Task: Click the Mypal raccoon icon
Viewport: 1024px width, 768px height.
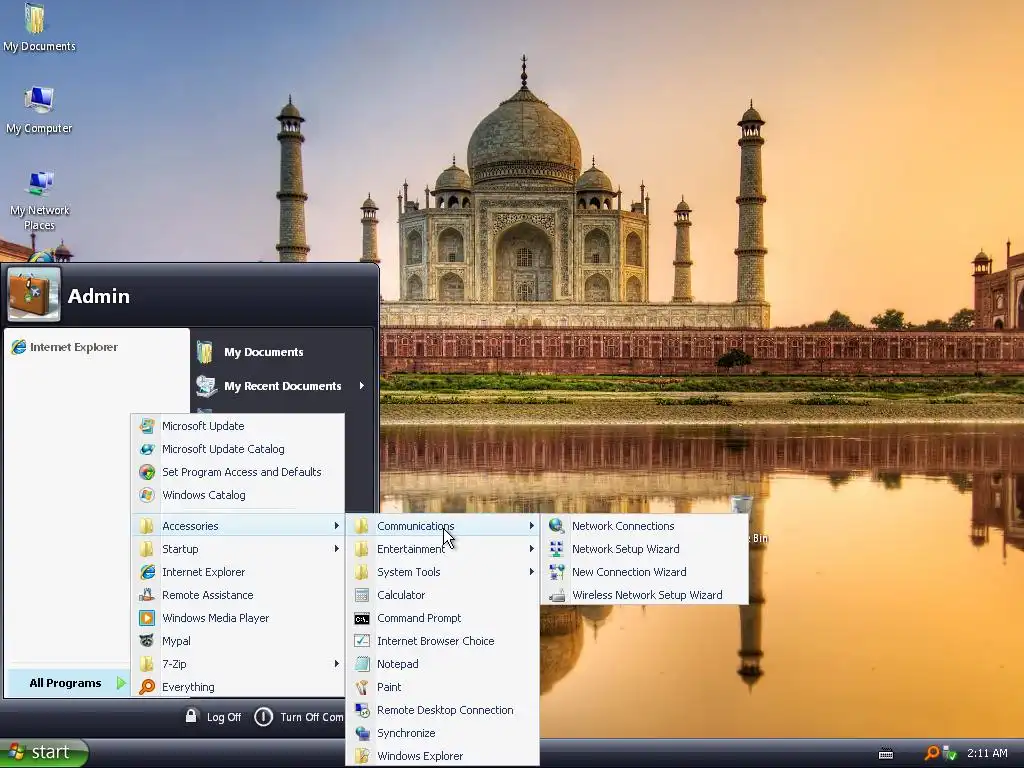Action: point(147,641)
